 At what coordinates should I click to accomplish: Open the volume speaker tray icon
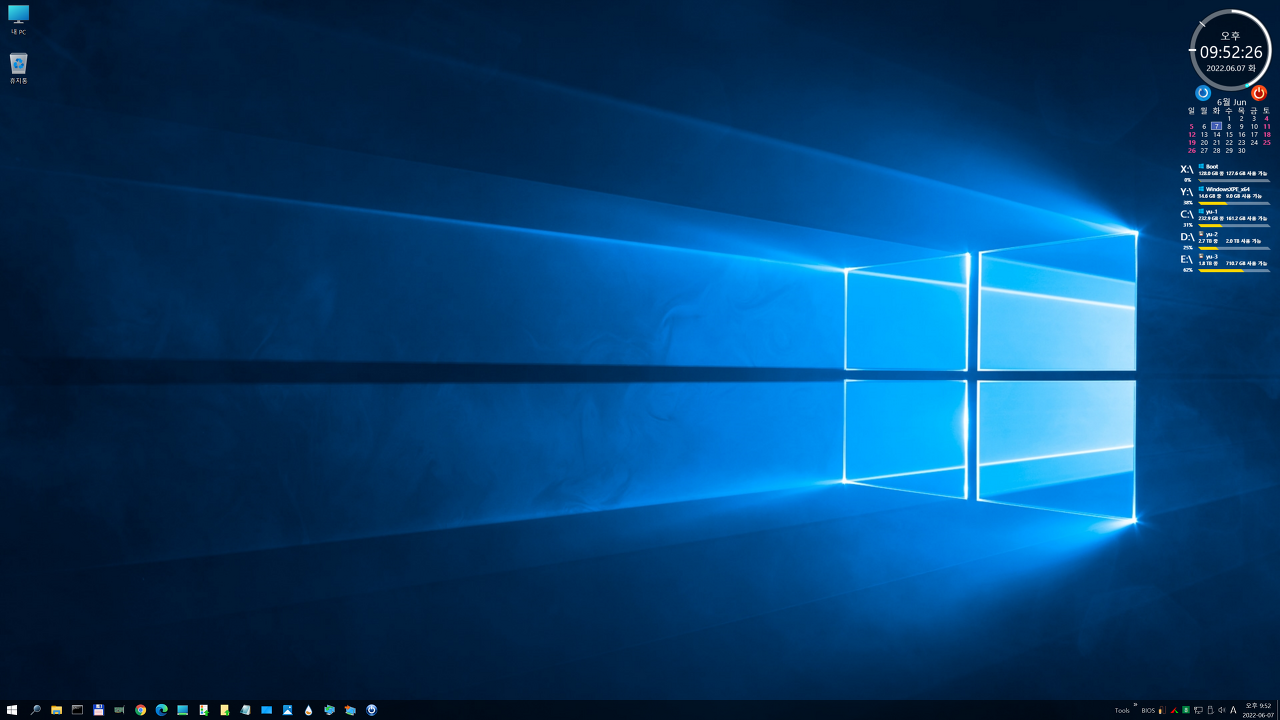click(1221, 710)
